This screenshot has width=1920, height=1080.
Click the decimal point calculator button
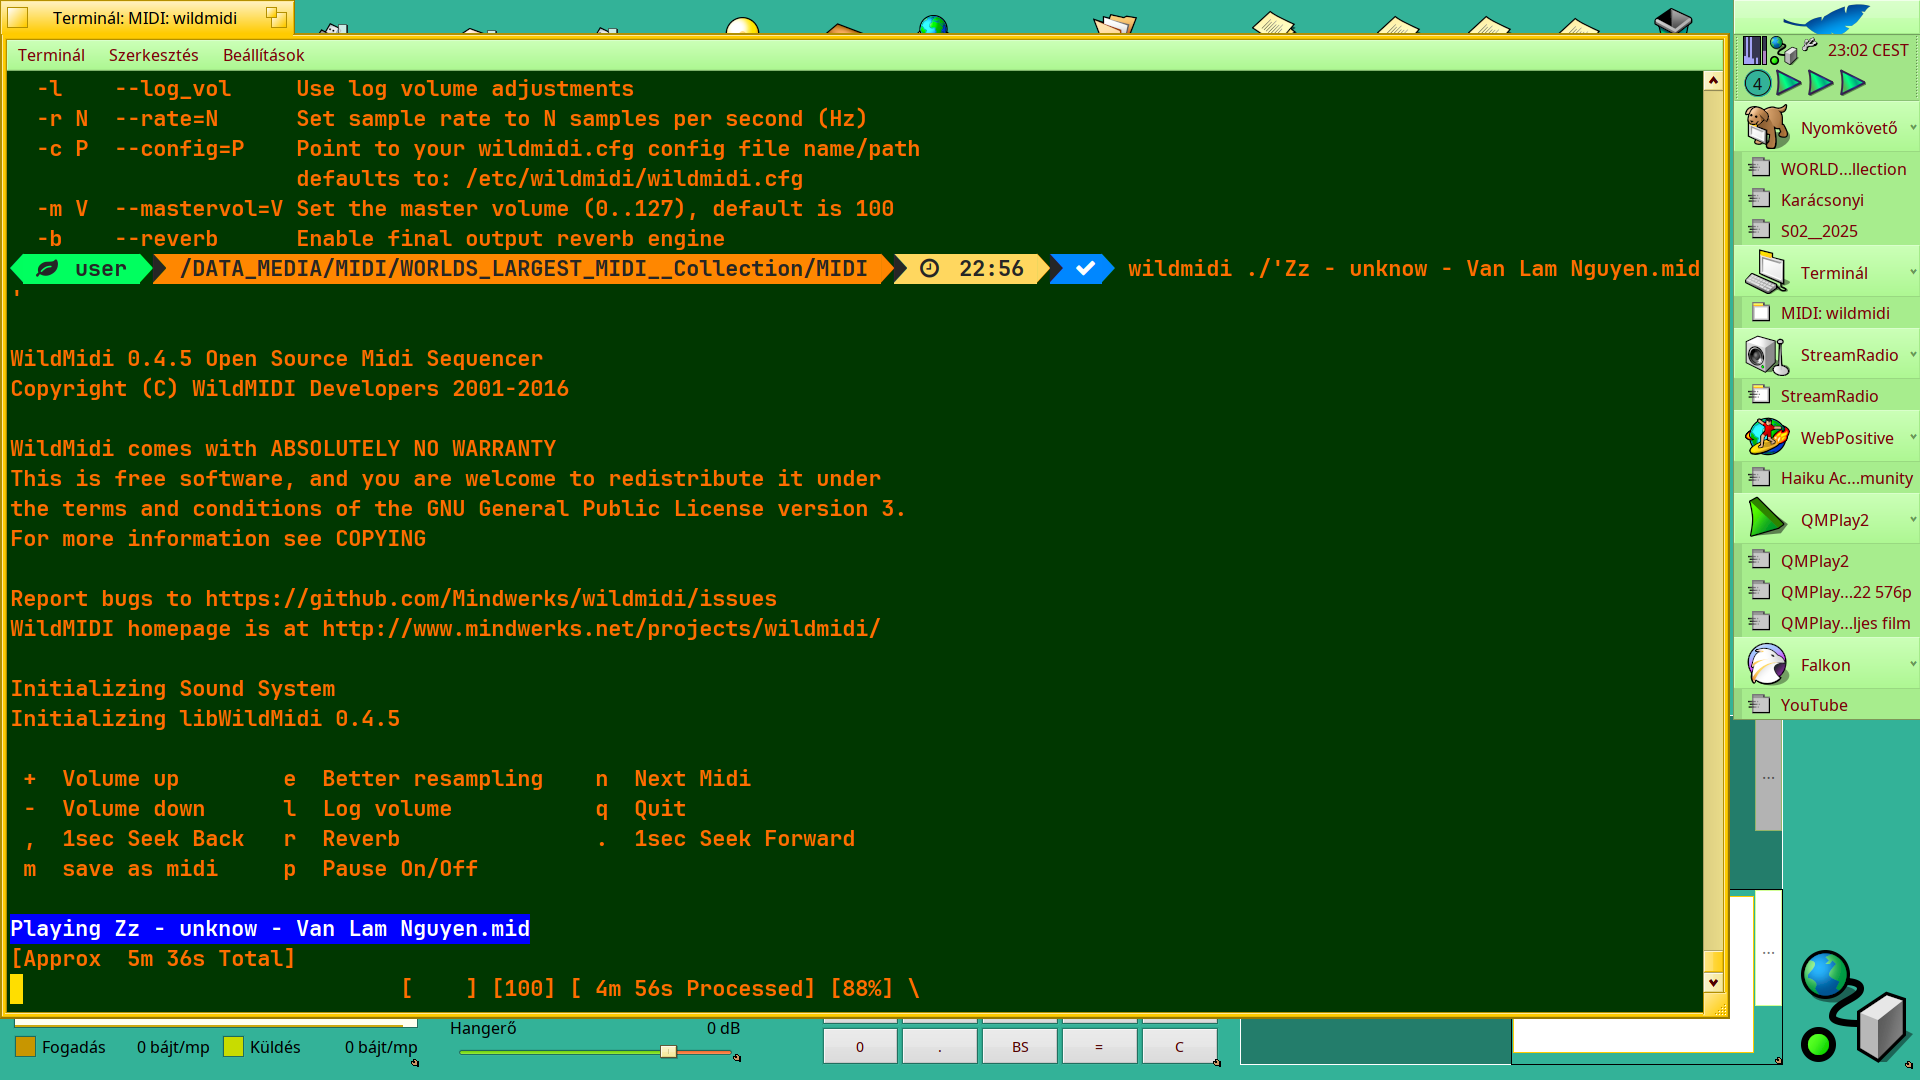tap(939, 1046)
